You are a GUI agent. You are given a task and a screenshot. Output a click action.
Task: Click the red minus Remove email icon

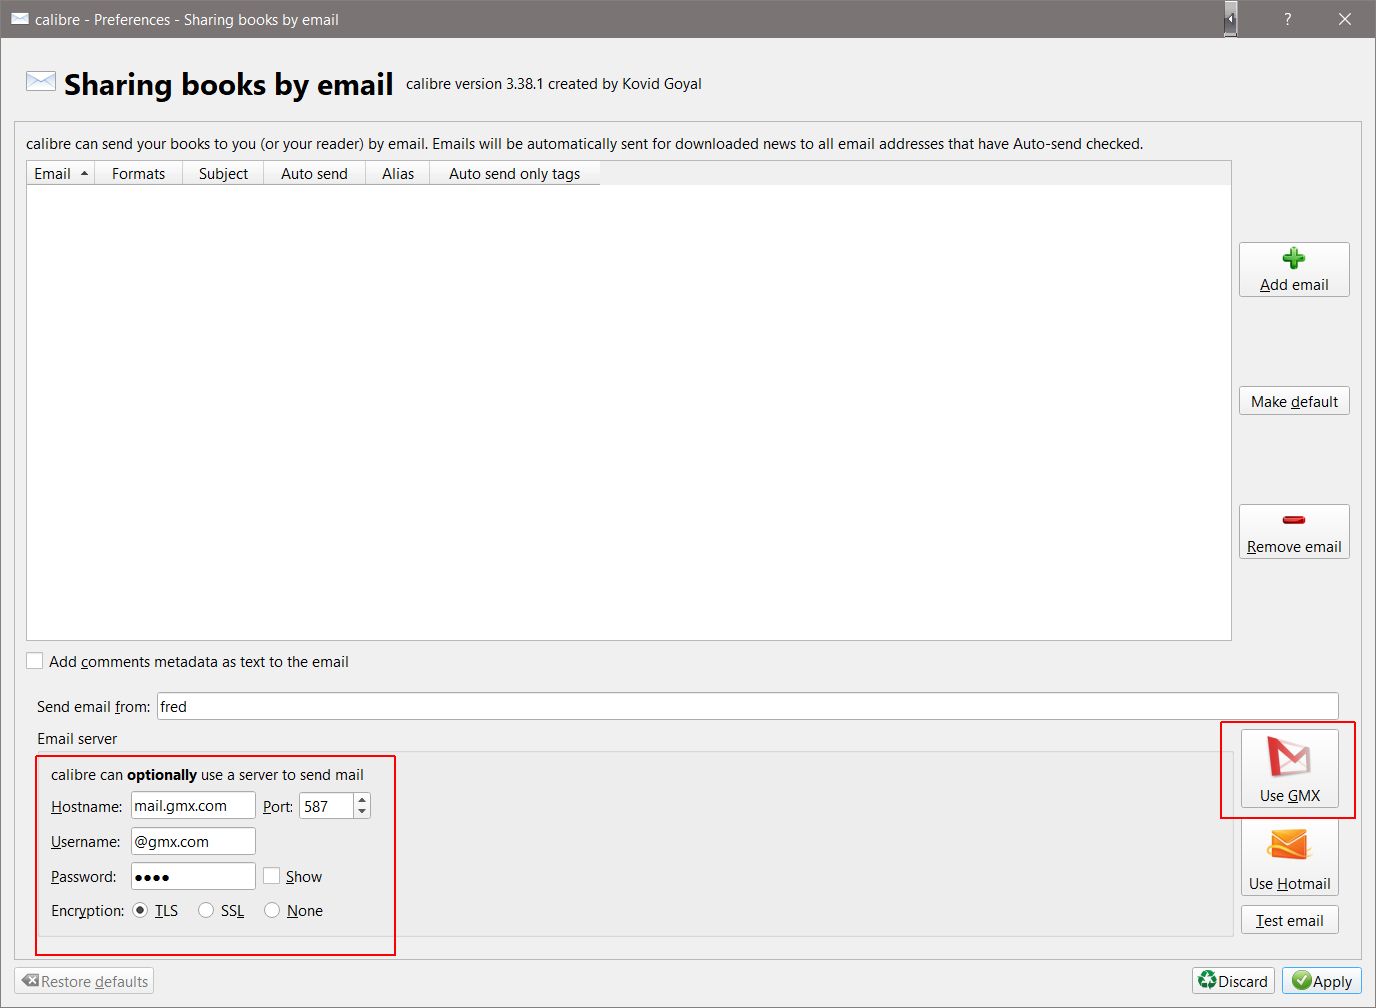coord(1293,520)
